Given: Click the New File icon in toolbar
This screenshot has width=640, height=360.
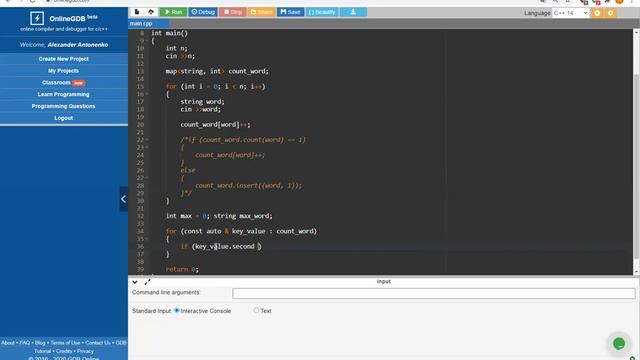Looking at the screenshot, I should (137, 12).
